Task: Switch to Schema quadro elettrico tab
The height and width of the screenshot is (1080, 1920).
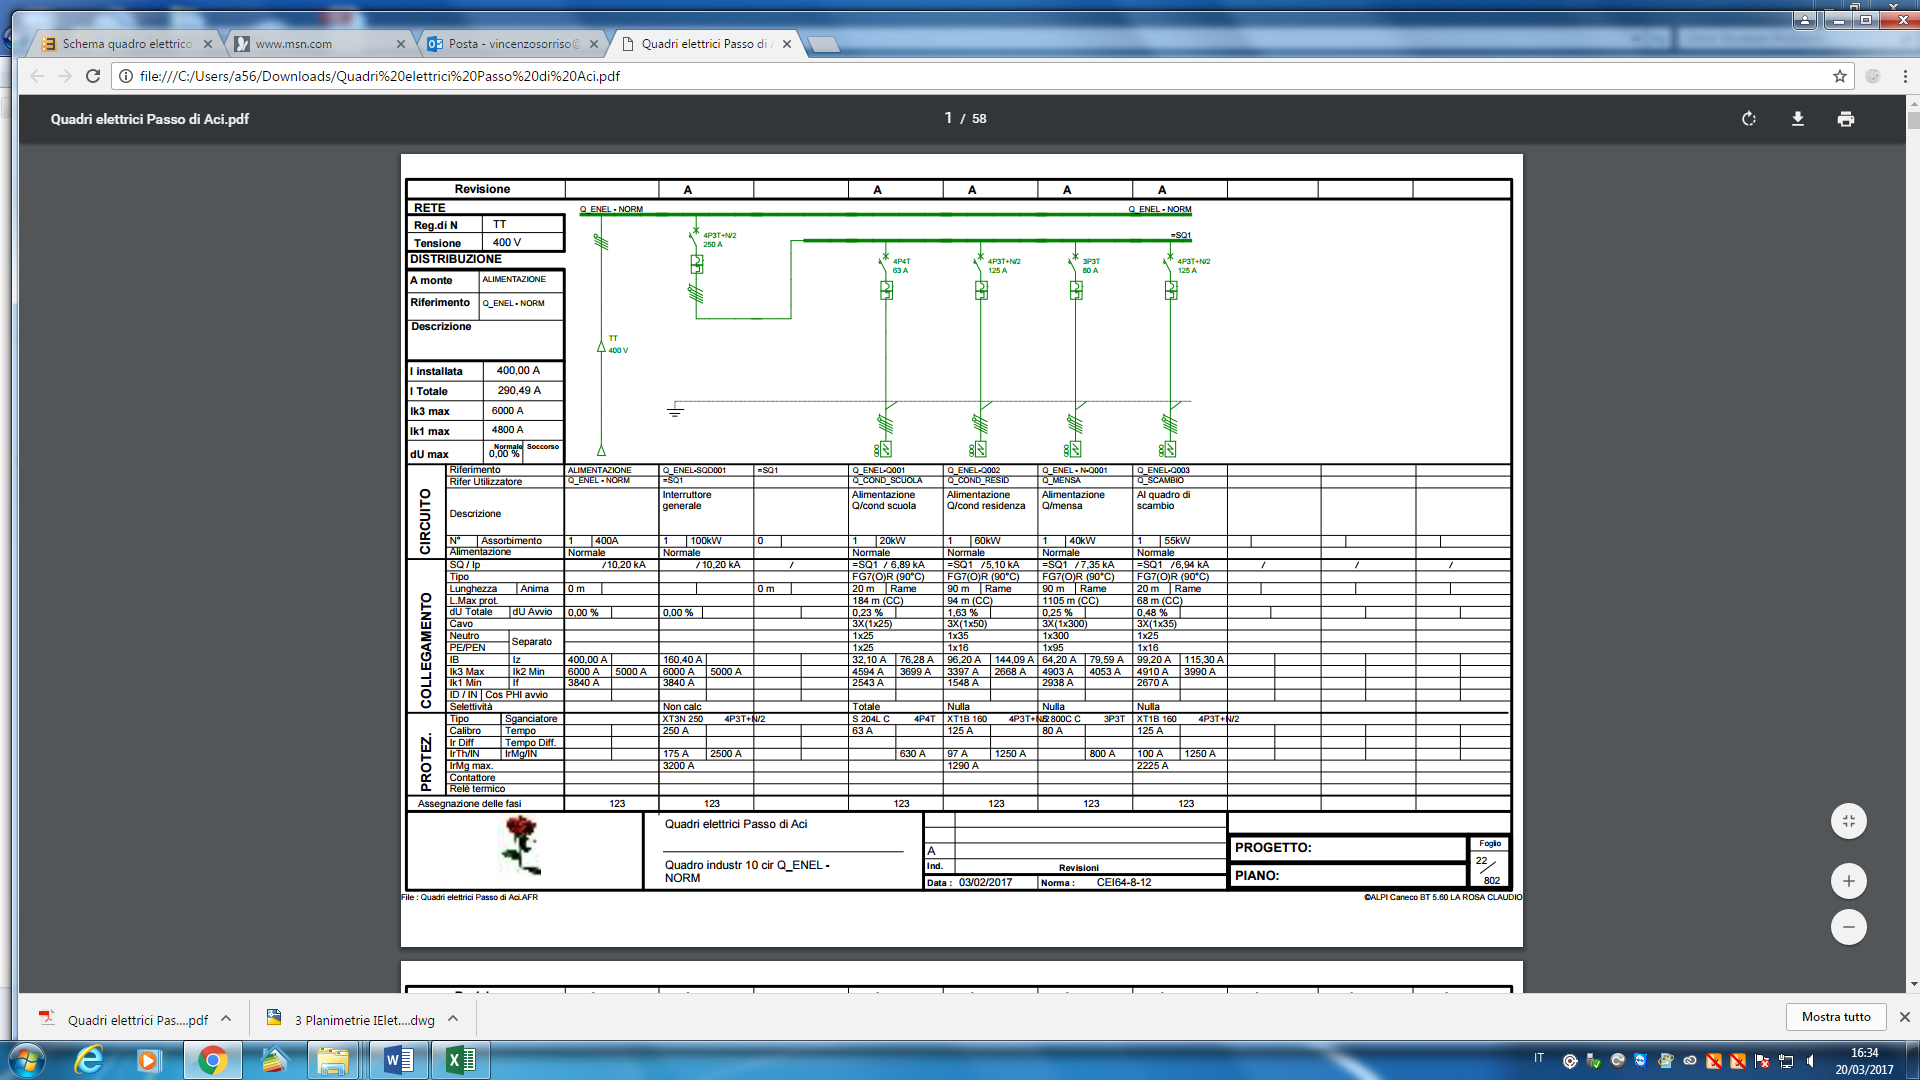Action: point(125,44)
